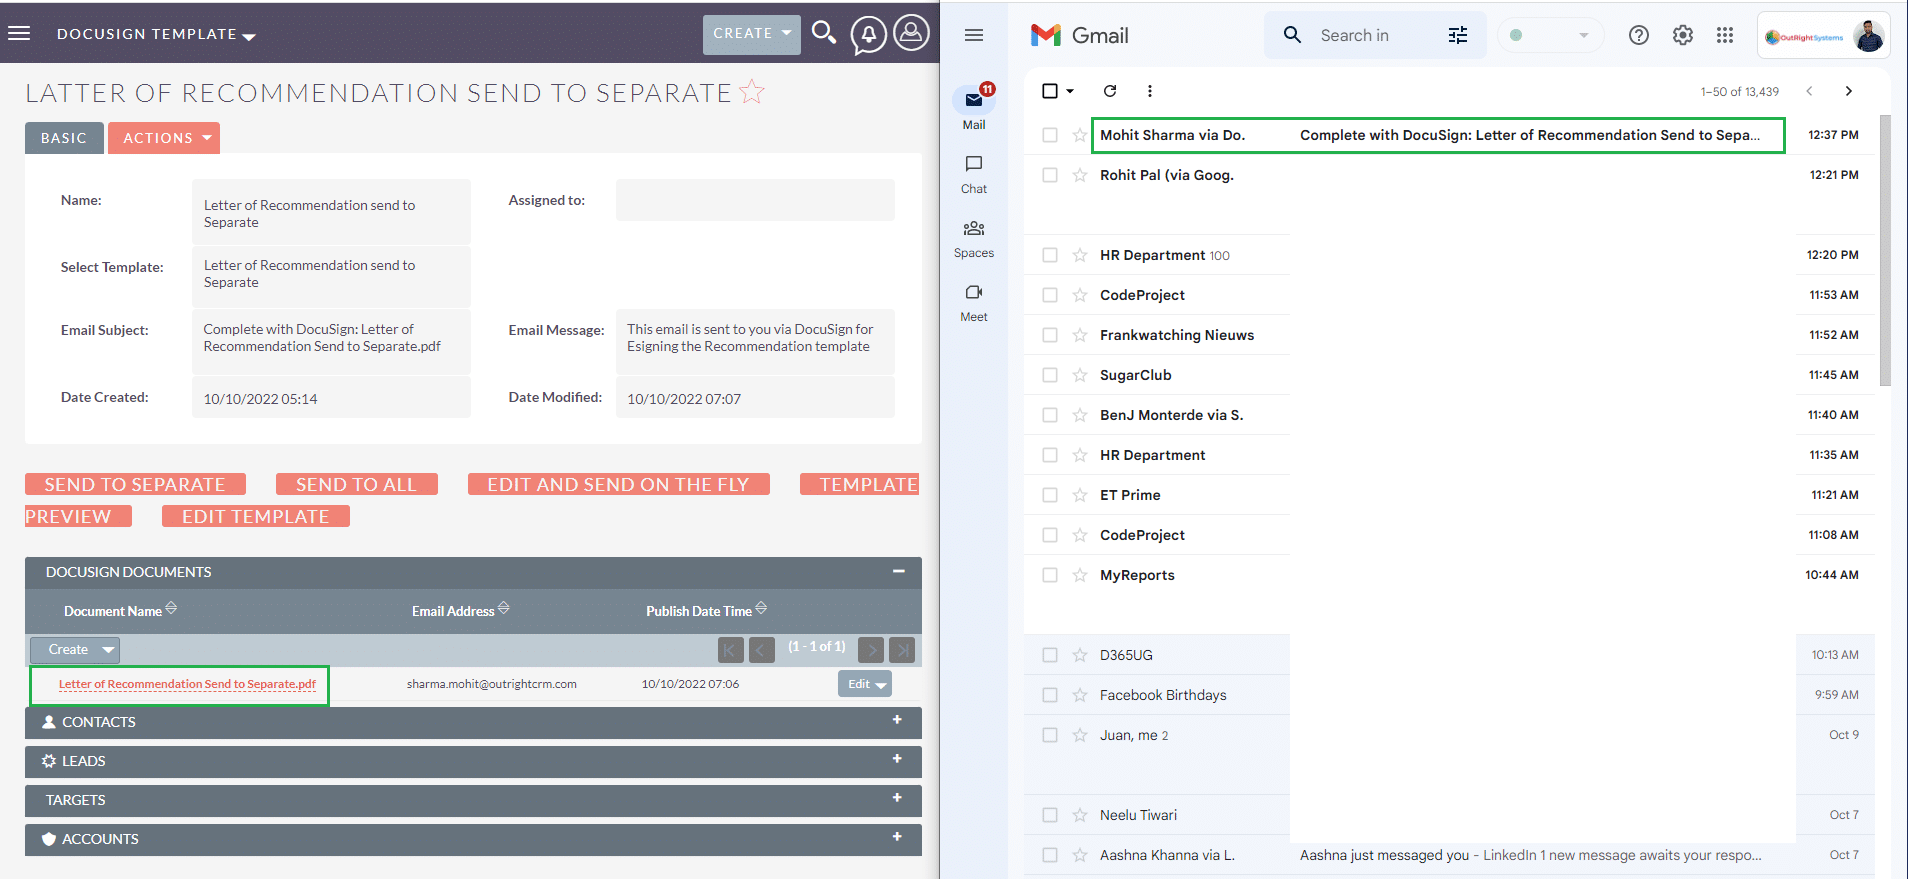Switch to BASIC tab
Screen dimensions: 1908x879
click(64, 138)
